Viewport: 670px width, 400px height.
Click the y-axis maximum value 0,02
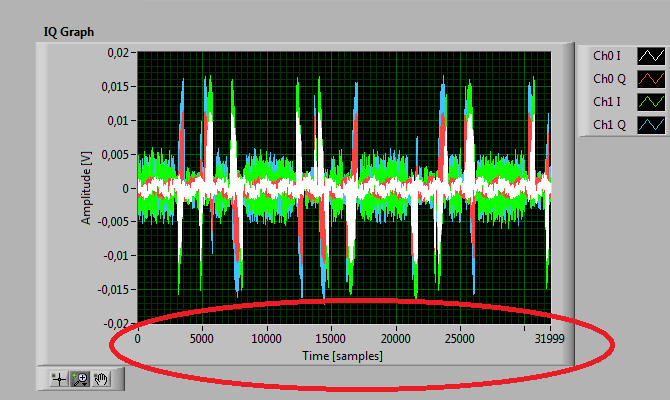[118, 53]
